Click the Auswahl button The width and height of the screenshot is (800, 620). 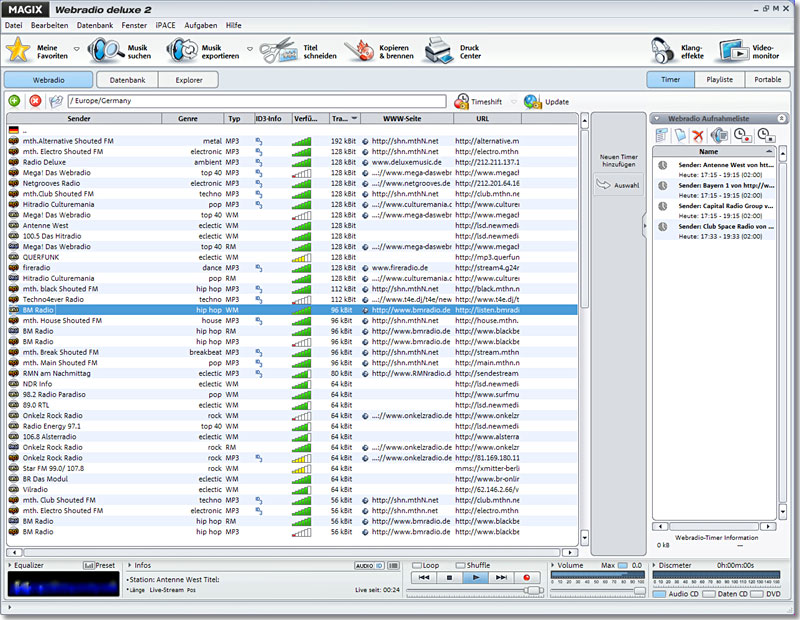pyautogui.click(x=618, y=185)
